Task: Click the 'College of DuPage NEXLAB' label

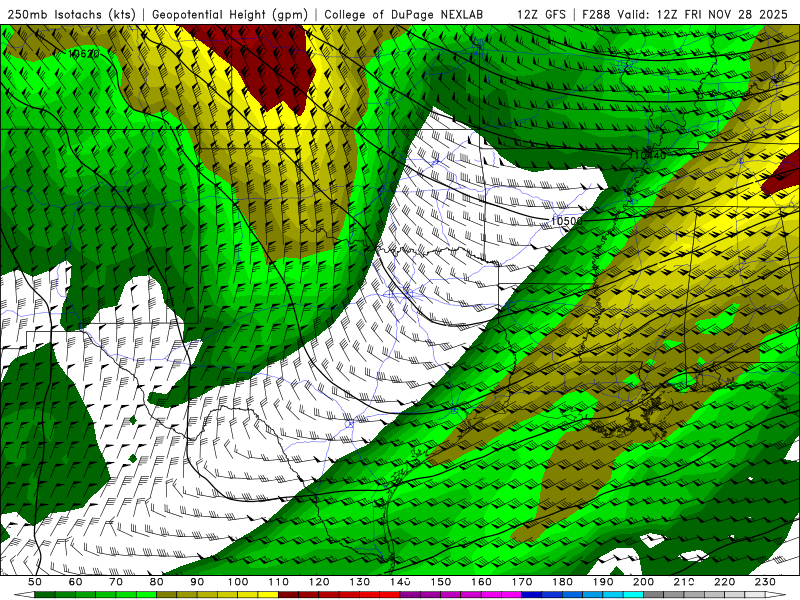Action: (x=403, y=14)
